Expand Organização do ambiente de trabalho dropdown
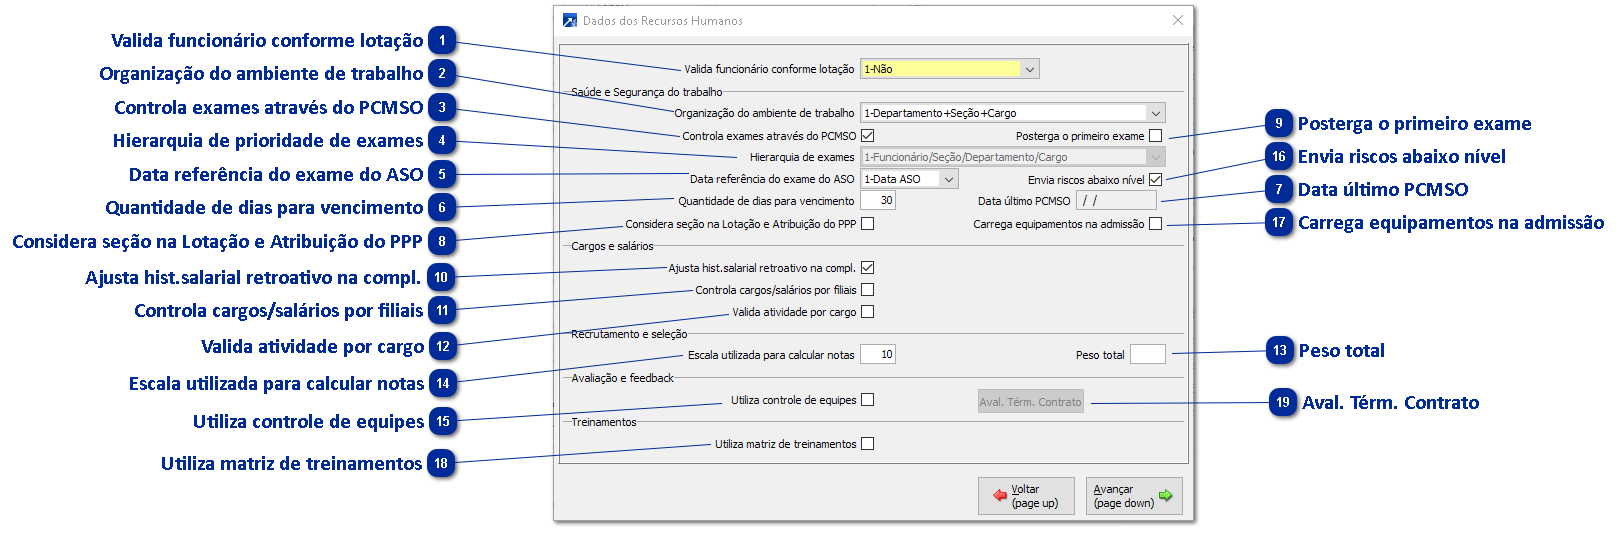1620x537 pixels. 1155,114
